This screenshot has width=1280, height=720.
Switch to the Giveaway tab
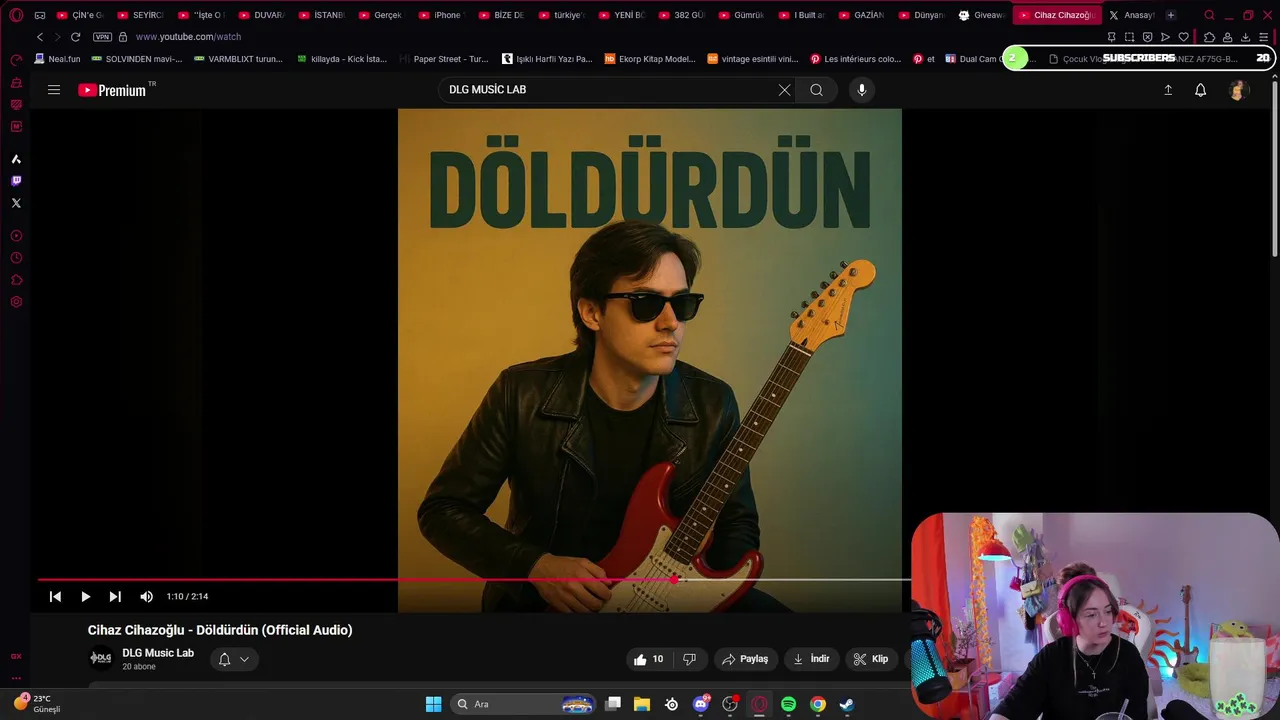point(981,15)
